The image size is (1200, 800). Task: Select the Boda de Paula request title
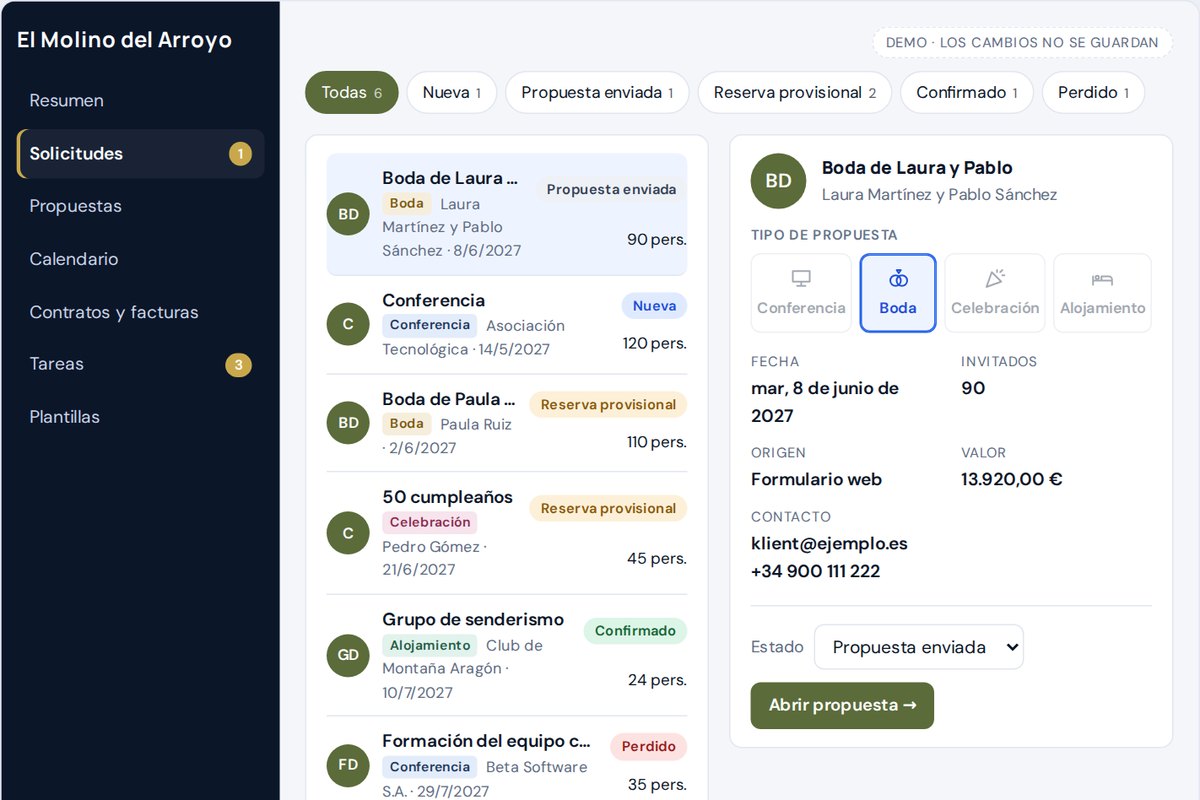449,399
